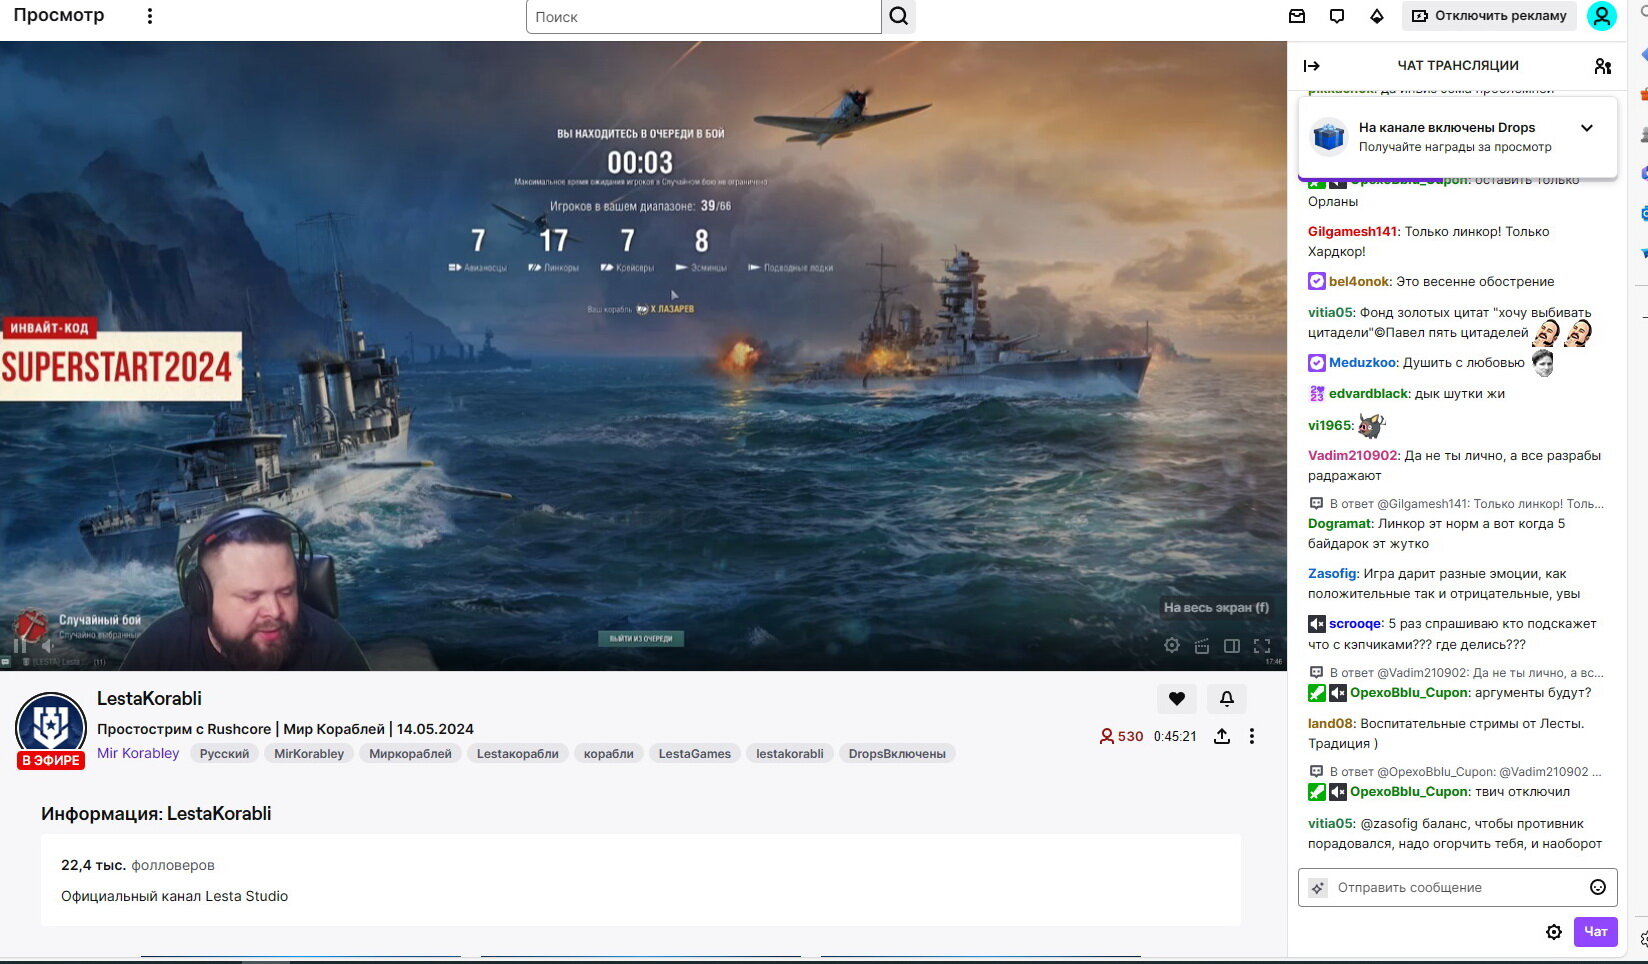Viewport: 1648px width, 964px height.
Task: Click the Просмотр heading
Action: [x=59, y=15]
